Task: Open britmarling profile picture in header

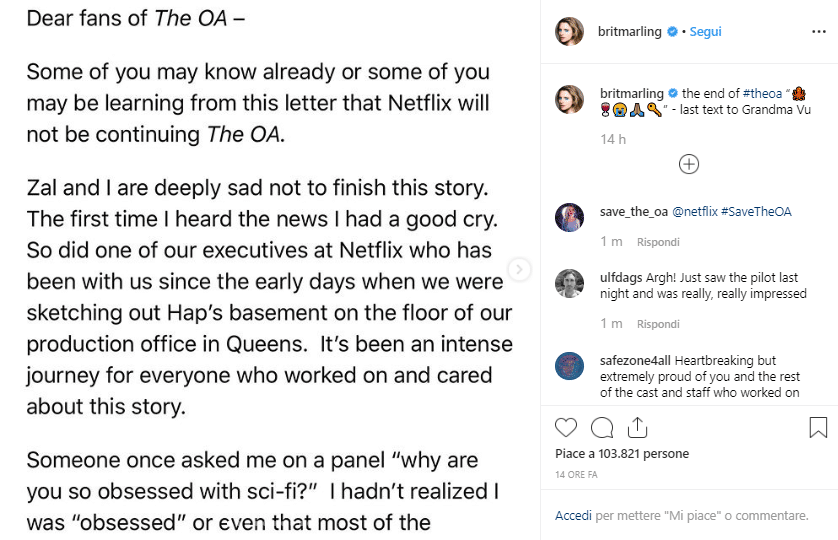Action: click(x=570, y=31)
